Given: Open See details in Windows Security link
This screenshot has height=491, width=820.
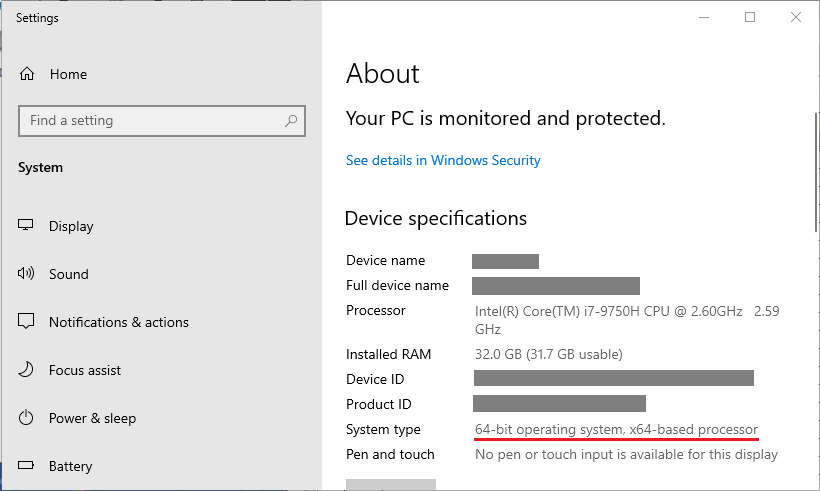Looking at the screenshot, I should coord(443,161).
